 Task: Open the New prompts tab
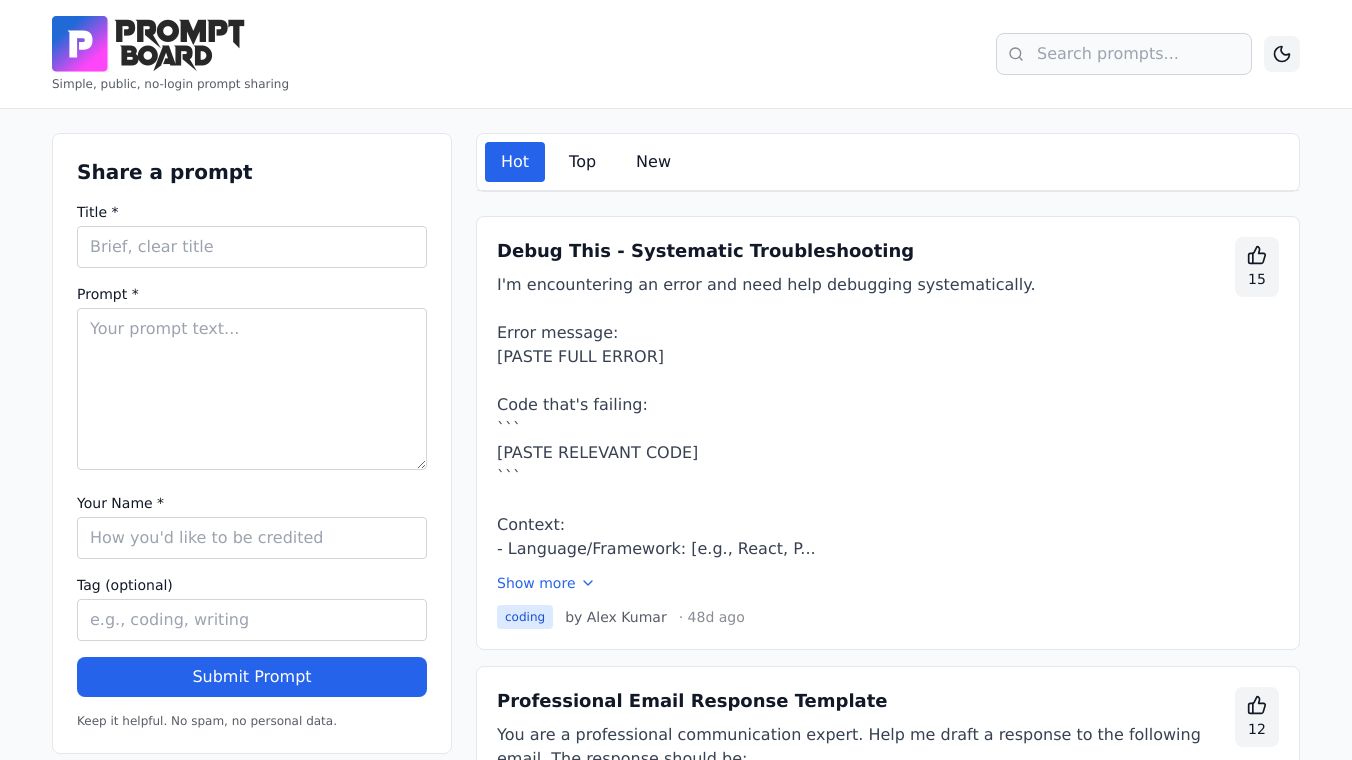(x=653, y=162)
